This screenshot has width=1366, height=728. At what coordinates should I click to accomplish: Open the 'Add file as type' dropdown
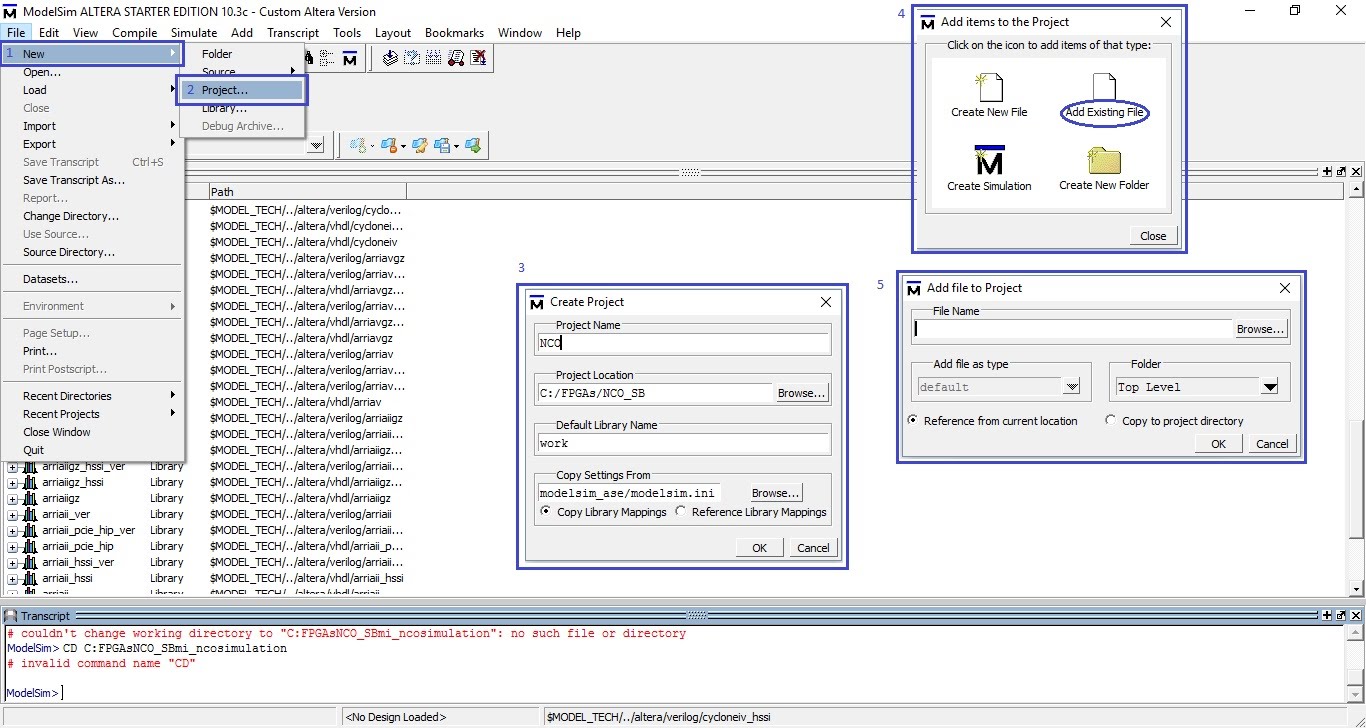click(x=1072, y=387)
